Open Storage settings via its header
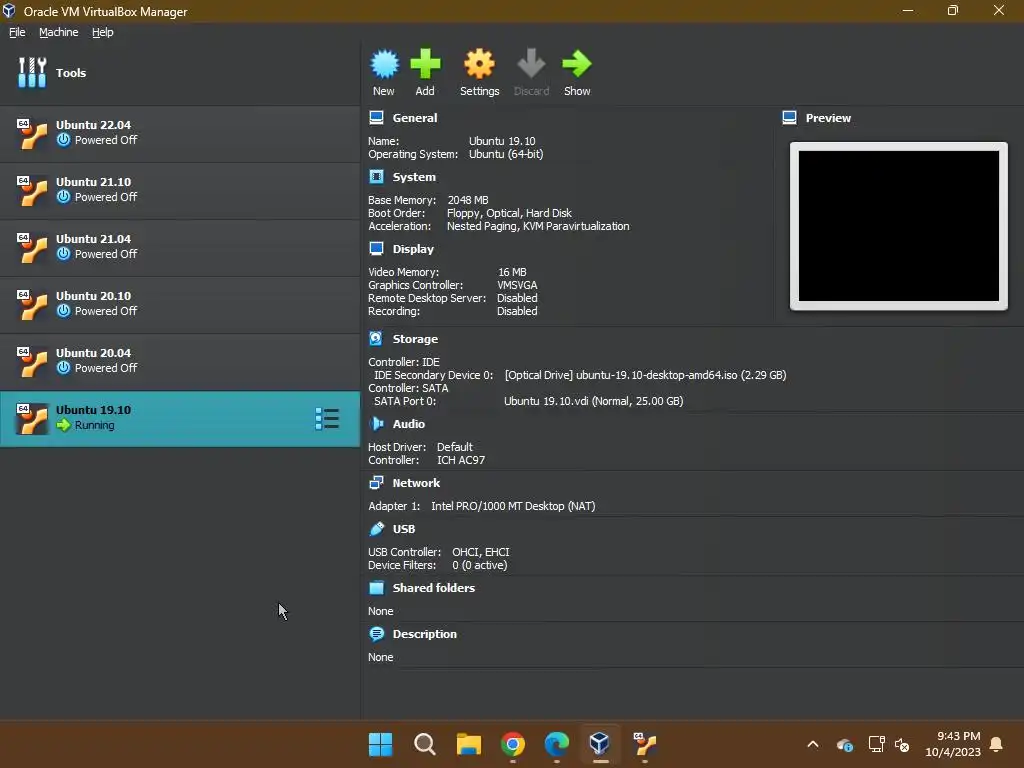The height and width of the screenshot is (768, 1024). pos(415,339)
